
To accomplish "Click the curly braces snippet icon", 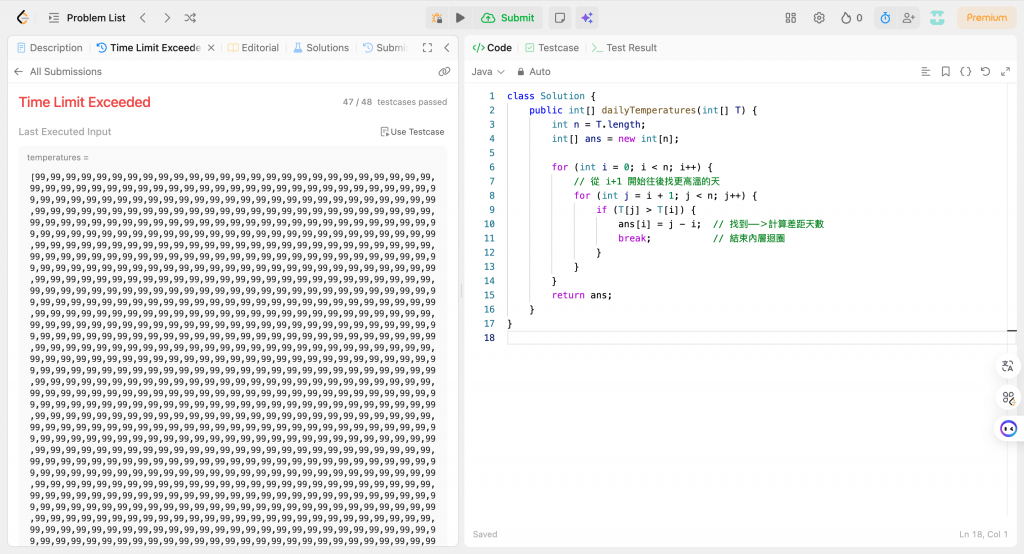I will (x=965, y=71).
